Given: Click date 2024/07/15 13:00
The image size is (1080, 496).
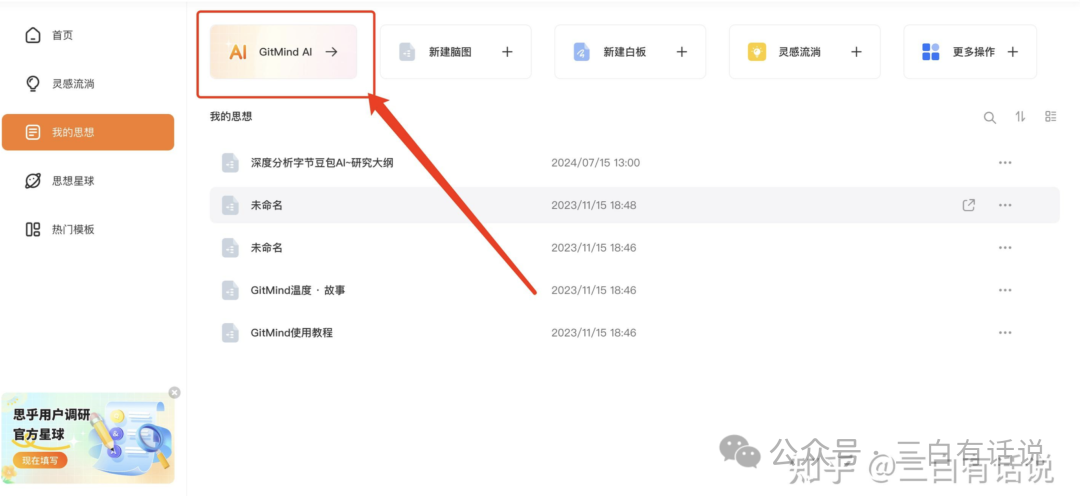Looking at the screenshot, I should pos(595,163).
